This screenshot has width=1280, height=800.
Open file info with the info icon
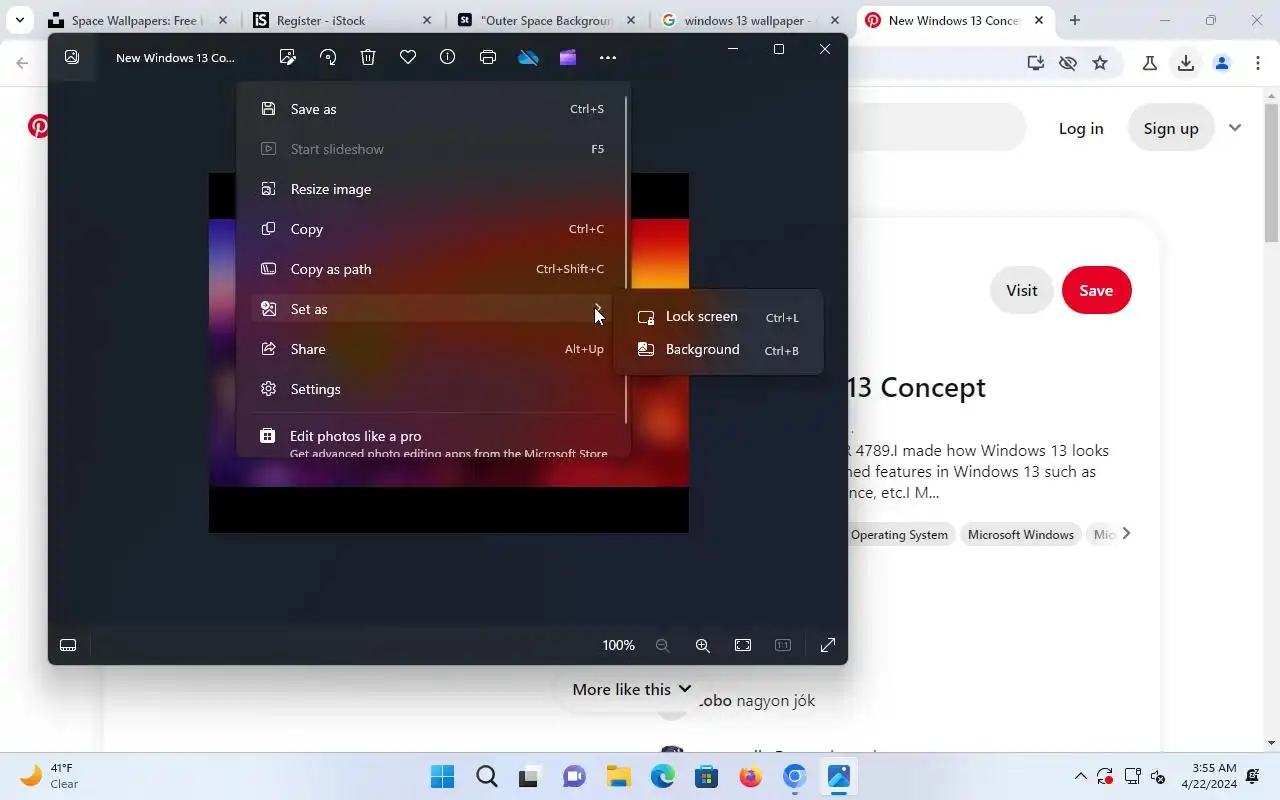coord(448,58)
